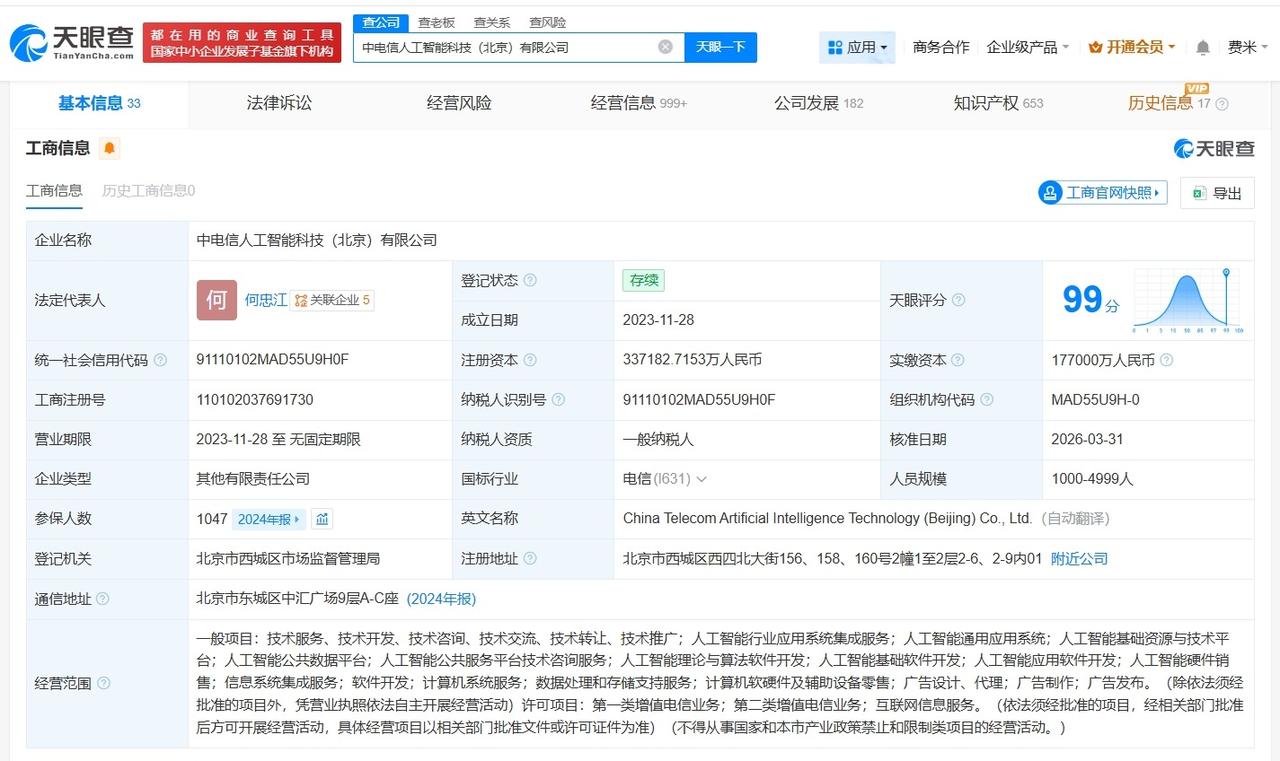Click the orange bell next to 工商信息 heading
This screenshot has width=1280, height=761.
point(109,148)
